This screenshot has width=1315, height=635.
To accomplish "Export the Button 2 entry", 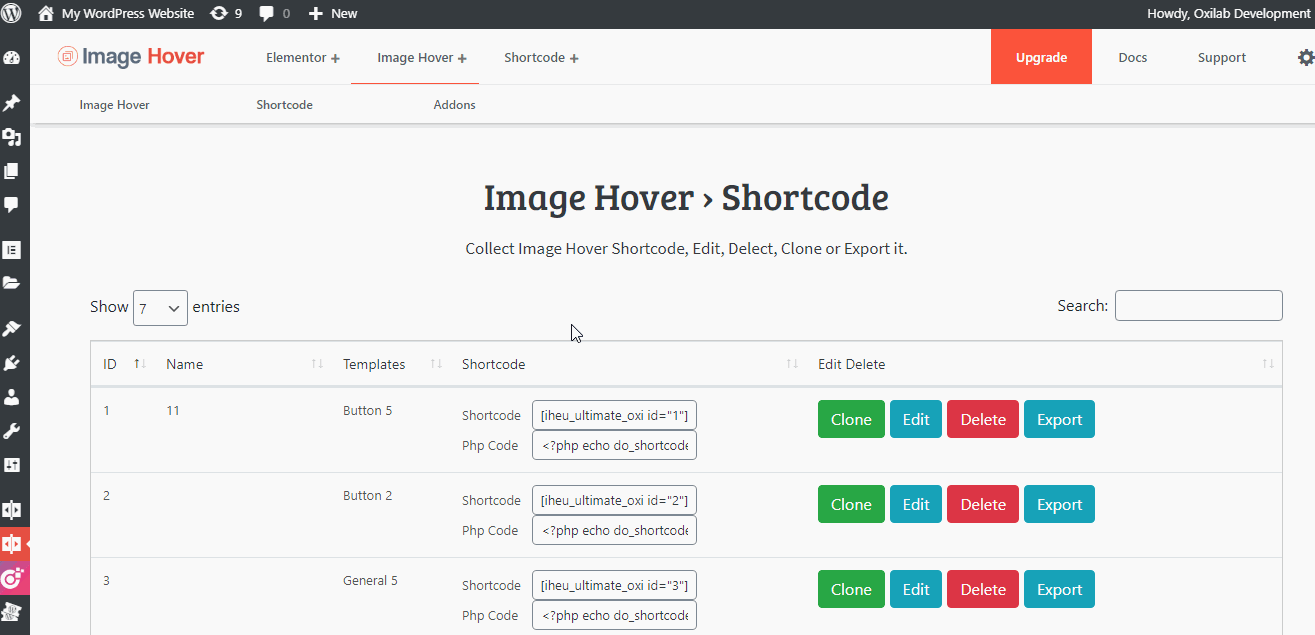I will click(x=1059, y=504).
